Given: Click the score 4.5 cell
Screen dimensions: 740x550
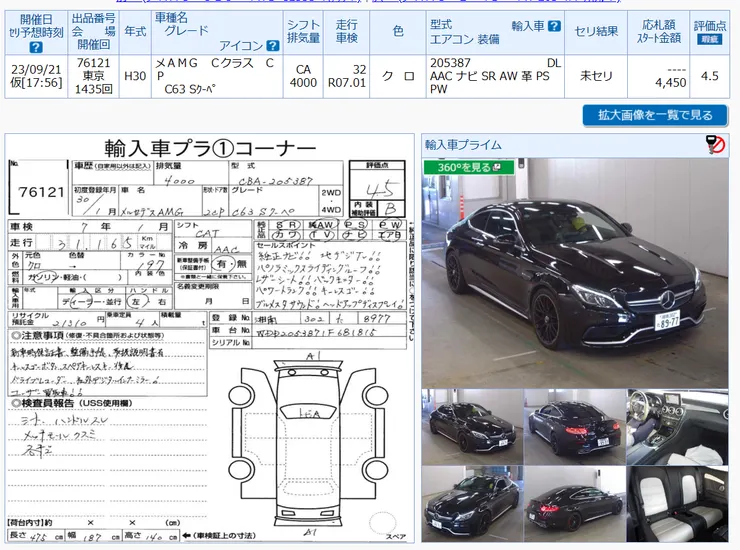Looking at the screenshot, I should (x=709, y=76).
